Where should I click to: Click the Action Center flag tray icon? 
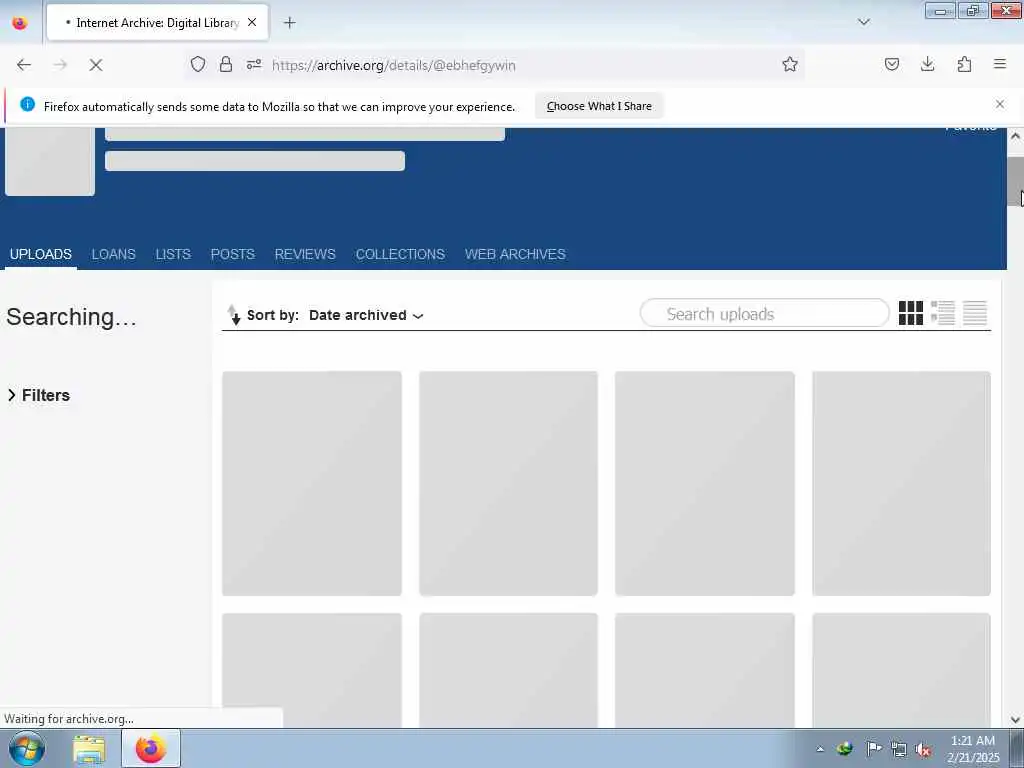pyautogui.click(x=874, y=749)
